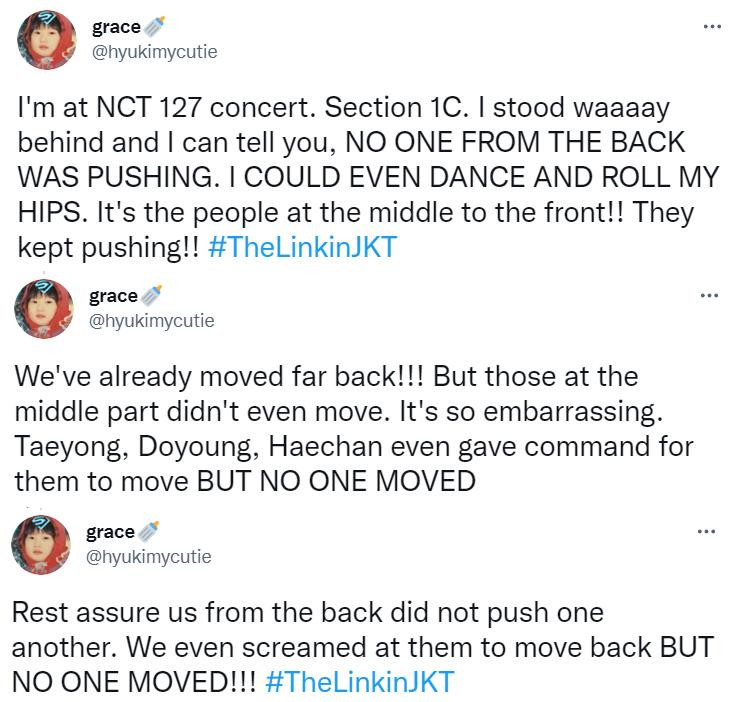Viewport: 736px width, 702px height.
Task: Click the emoji beside grace on the "Rest assure" tweet
Action: click(149, 532)
